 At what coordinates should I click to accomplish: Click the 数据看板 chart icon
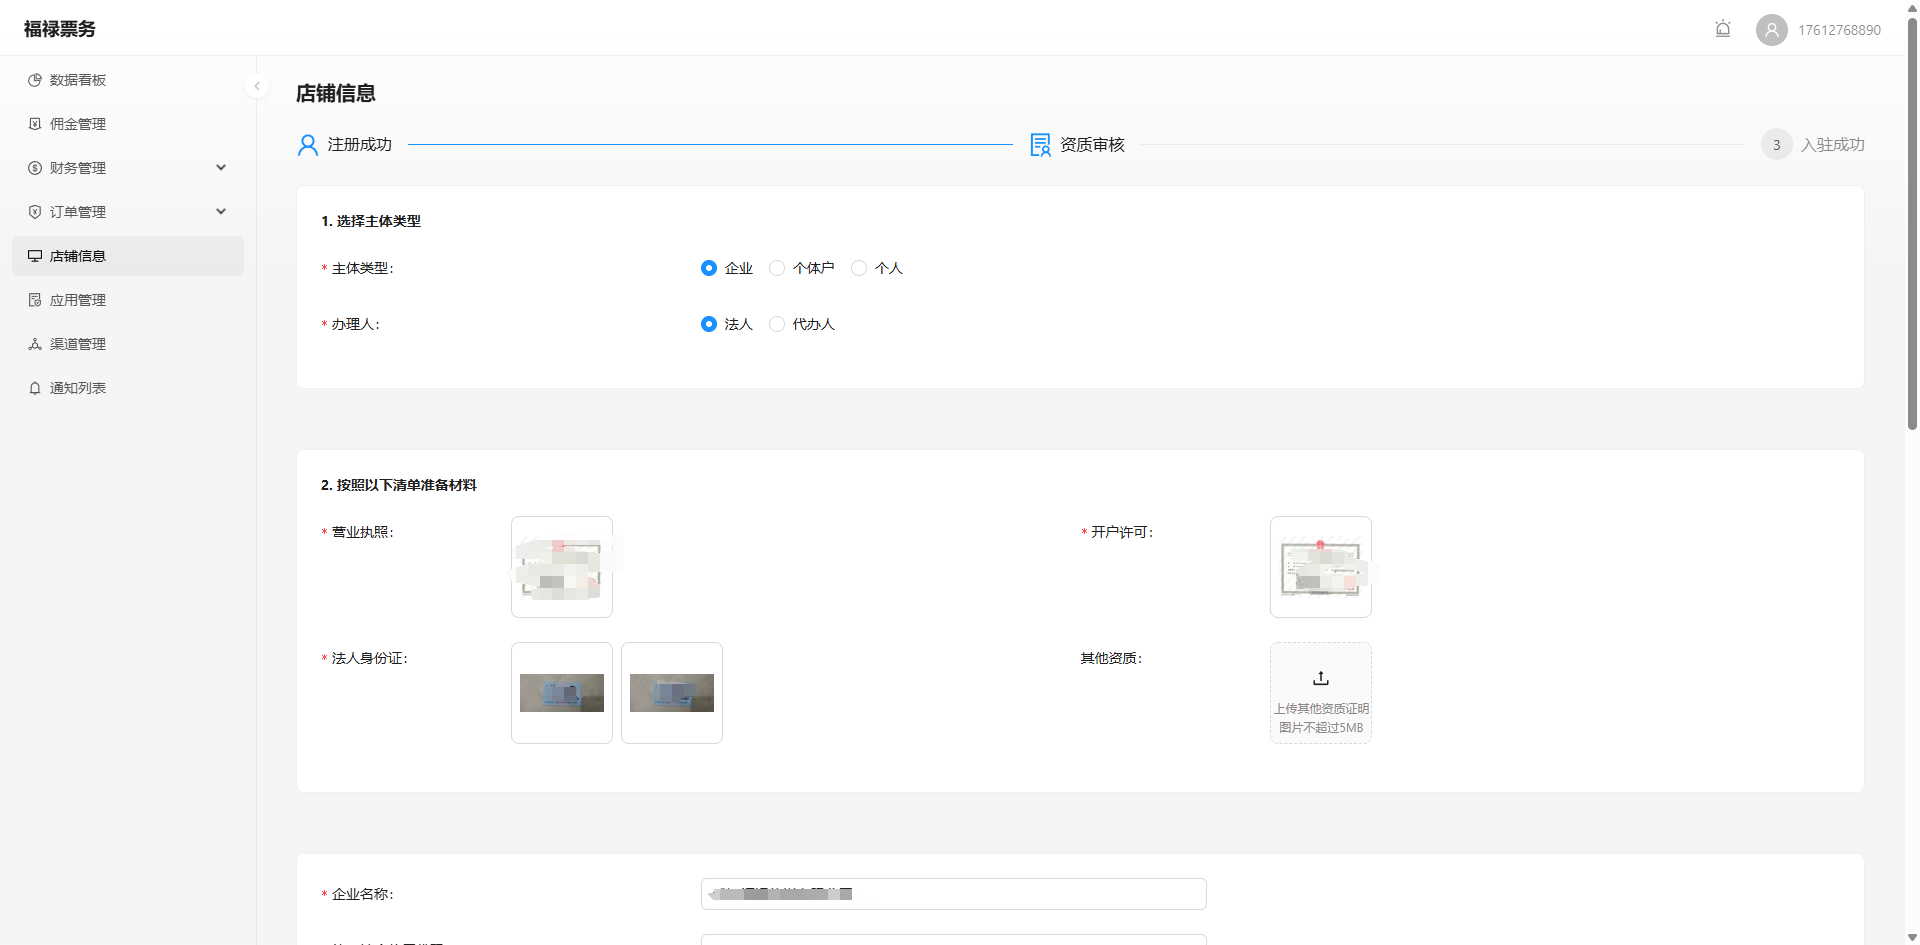tap(35, 80)
